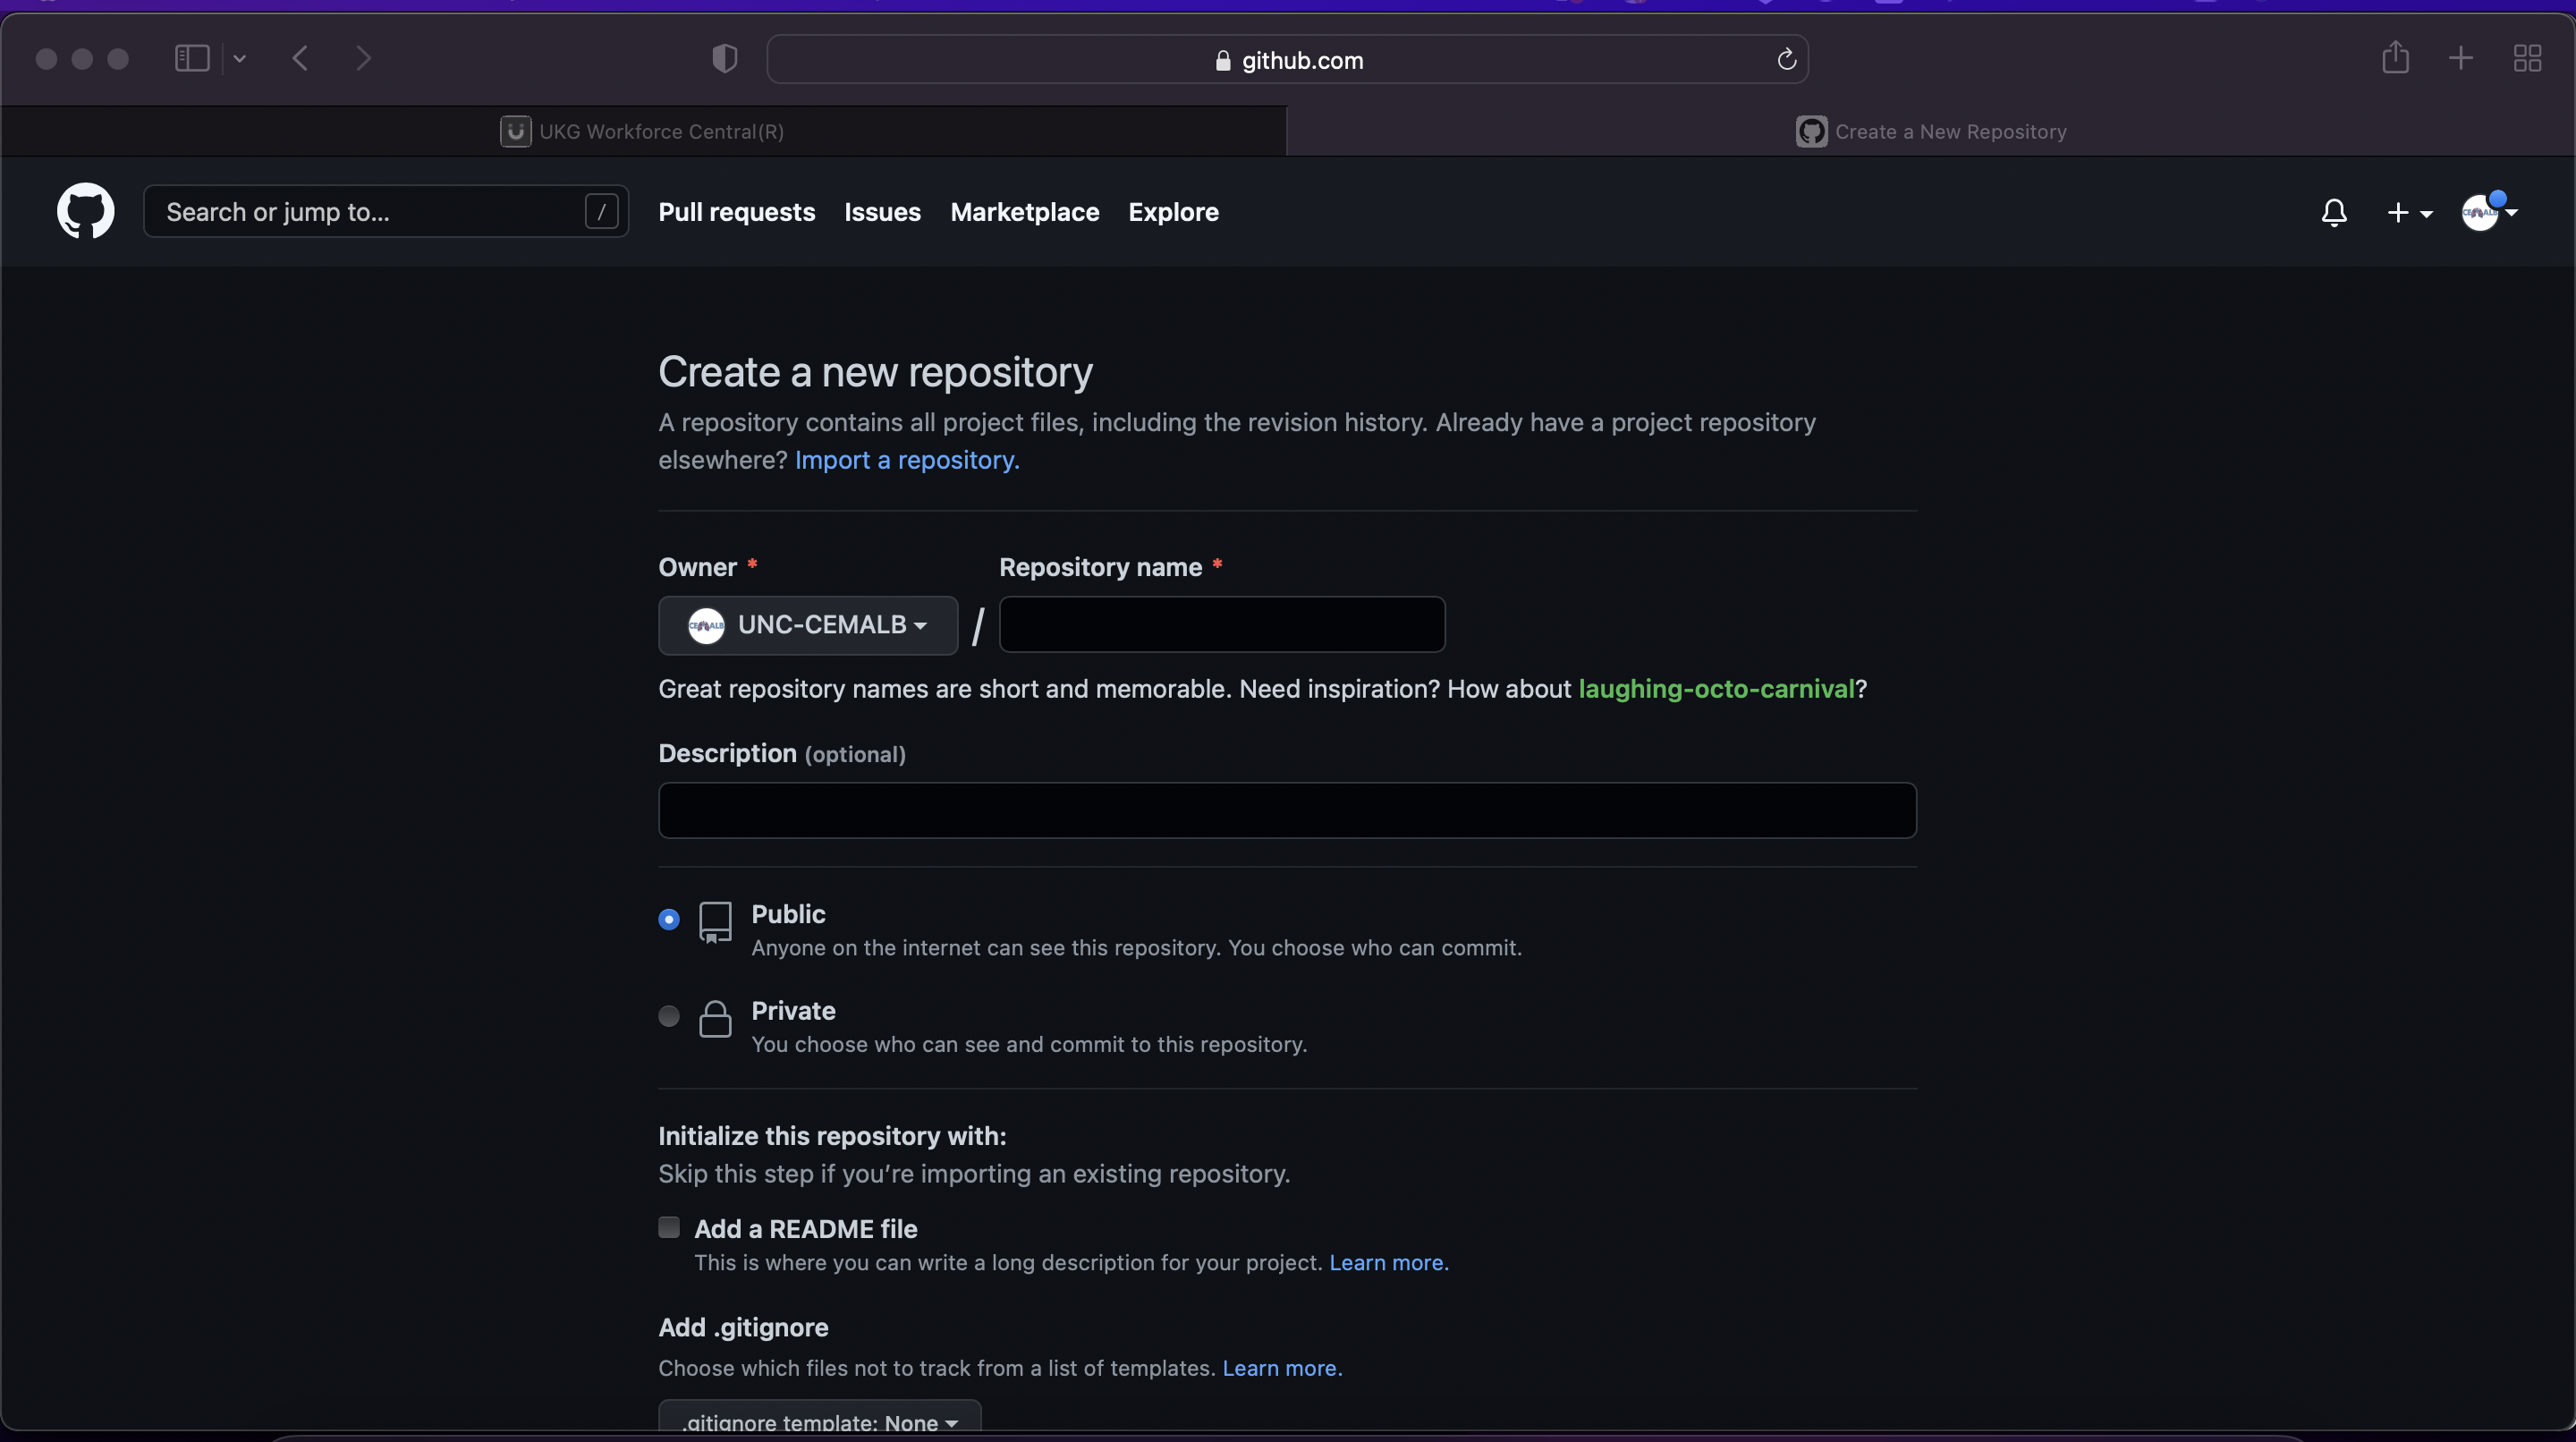
Task: Open Pull requests in the nav bar
Action: click(x=736, y=212)
